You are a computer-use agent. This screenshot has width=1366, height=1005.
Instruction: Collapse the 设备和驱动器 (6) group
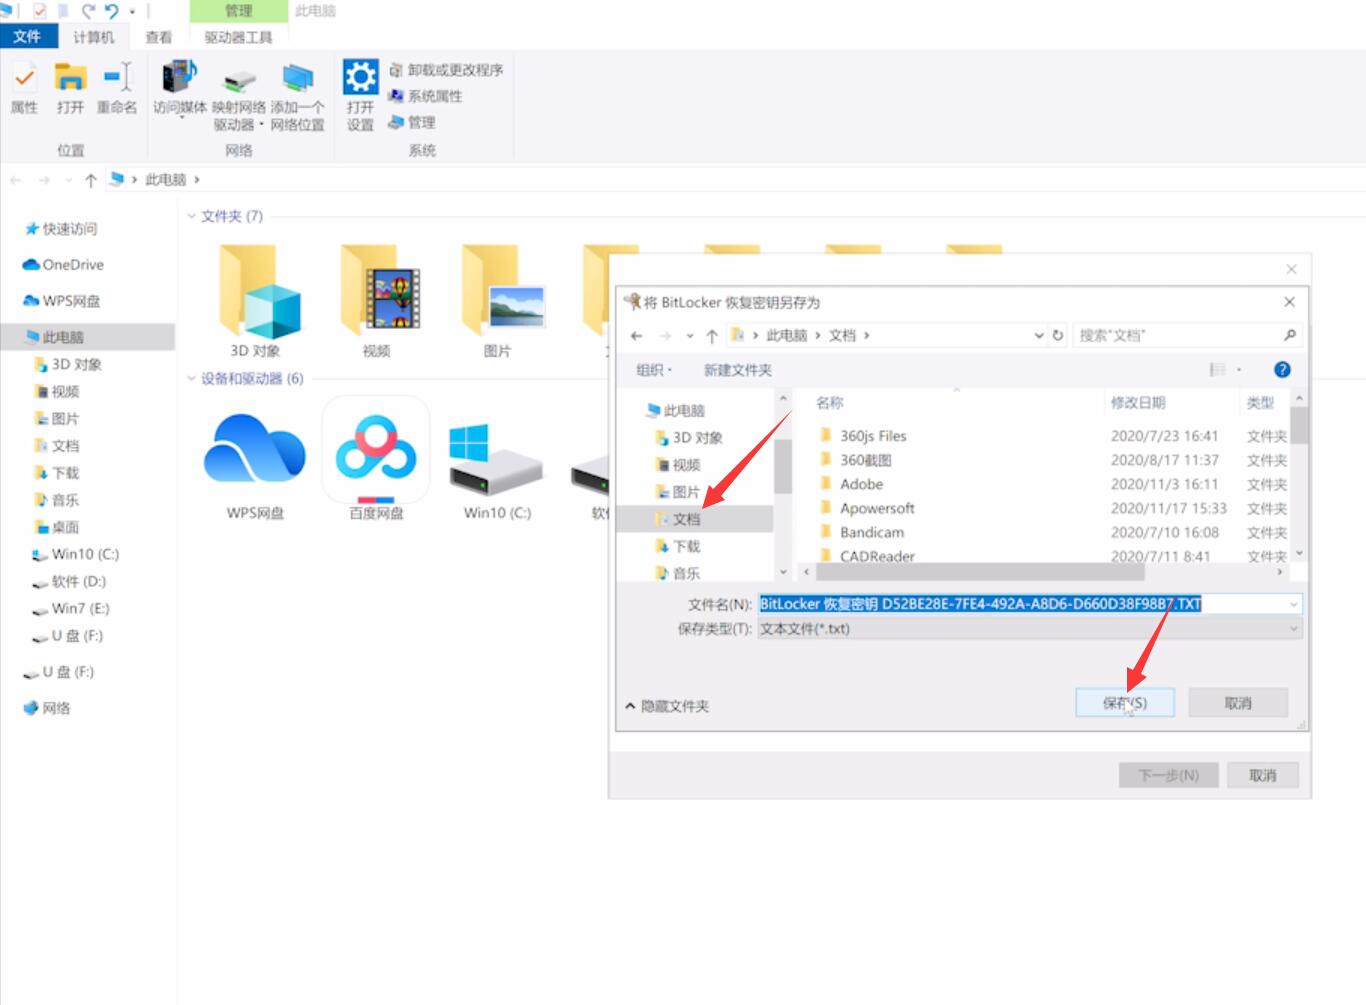coord(192,379)
